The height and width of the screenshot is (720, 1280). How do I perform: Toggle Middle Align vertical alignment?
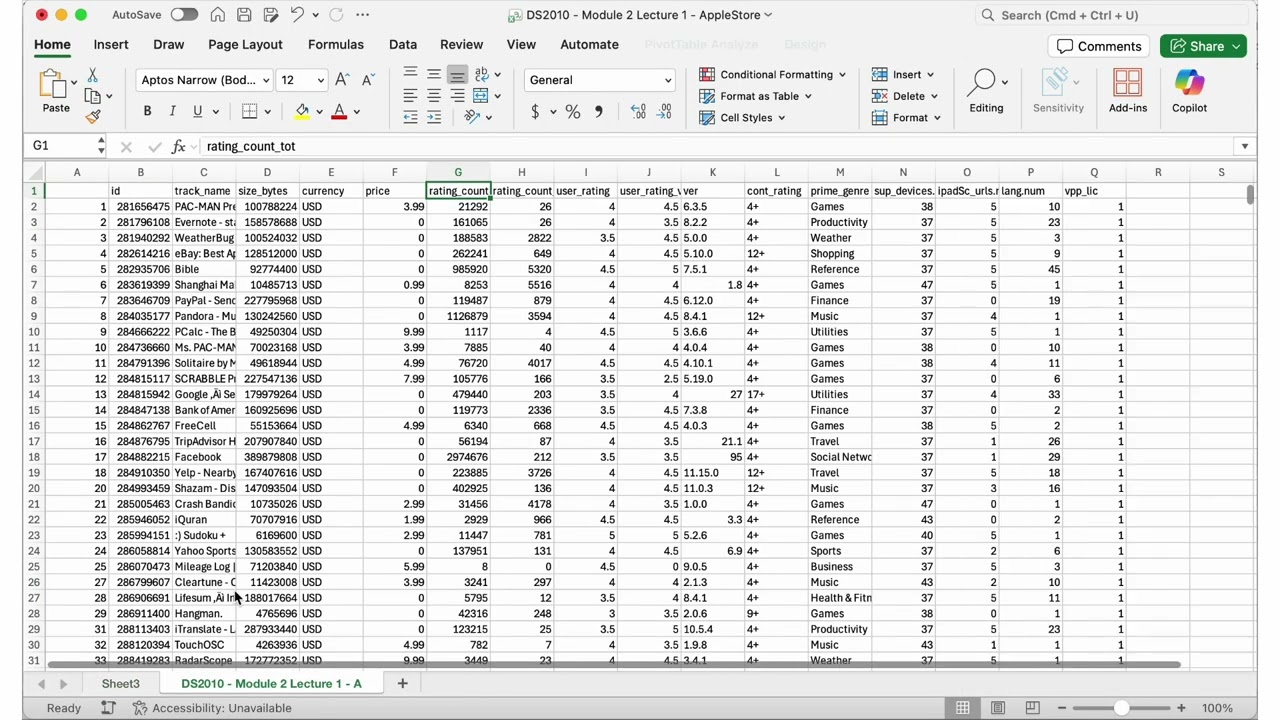tap(434, 74)
